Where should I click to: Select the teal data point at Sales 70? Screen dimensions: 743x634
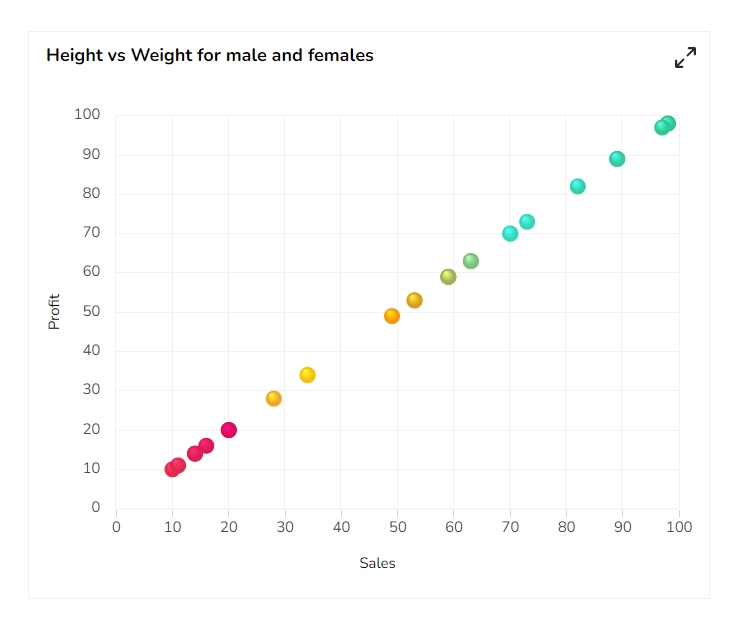tap(510, 234)
